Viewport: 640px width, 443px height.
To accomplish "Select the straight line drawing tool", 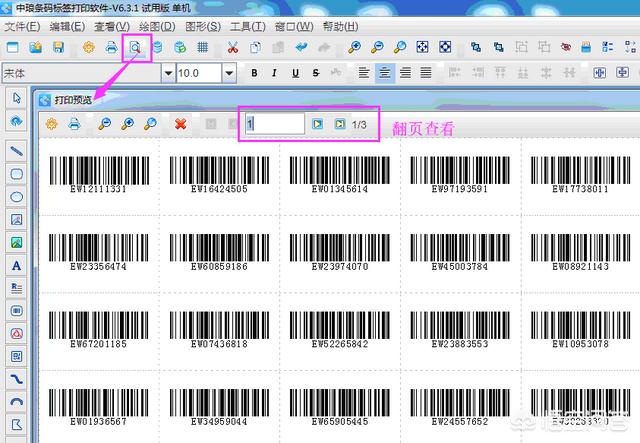I will click(16, 151).
